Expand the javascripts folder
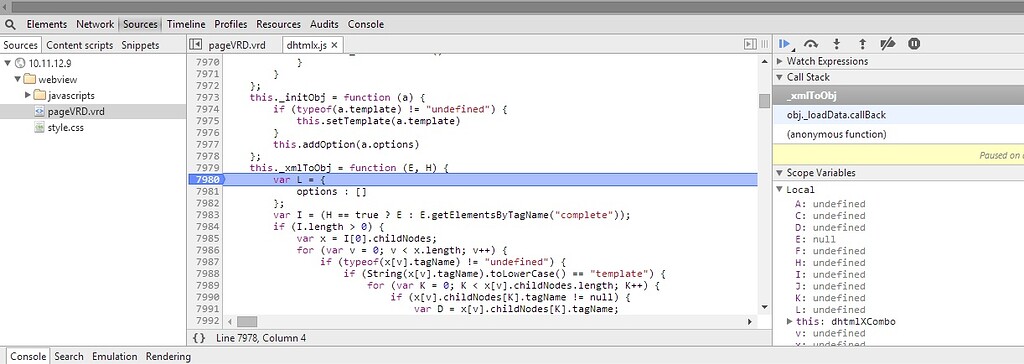Screen dimensions: 1024x364 pyautogui.click(x=28, y=95)
